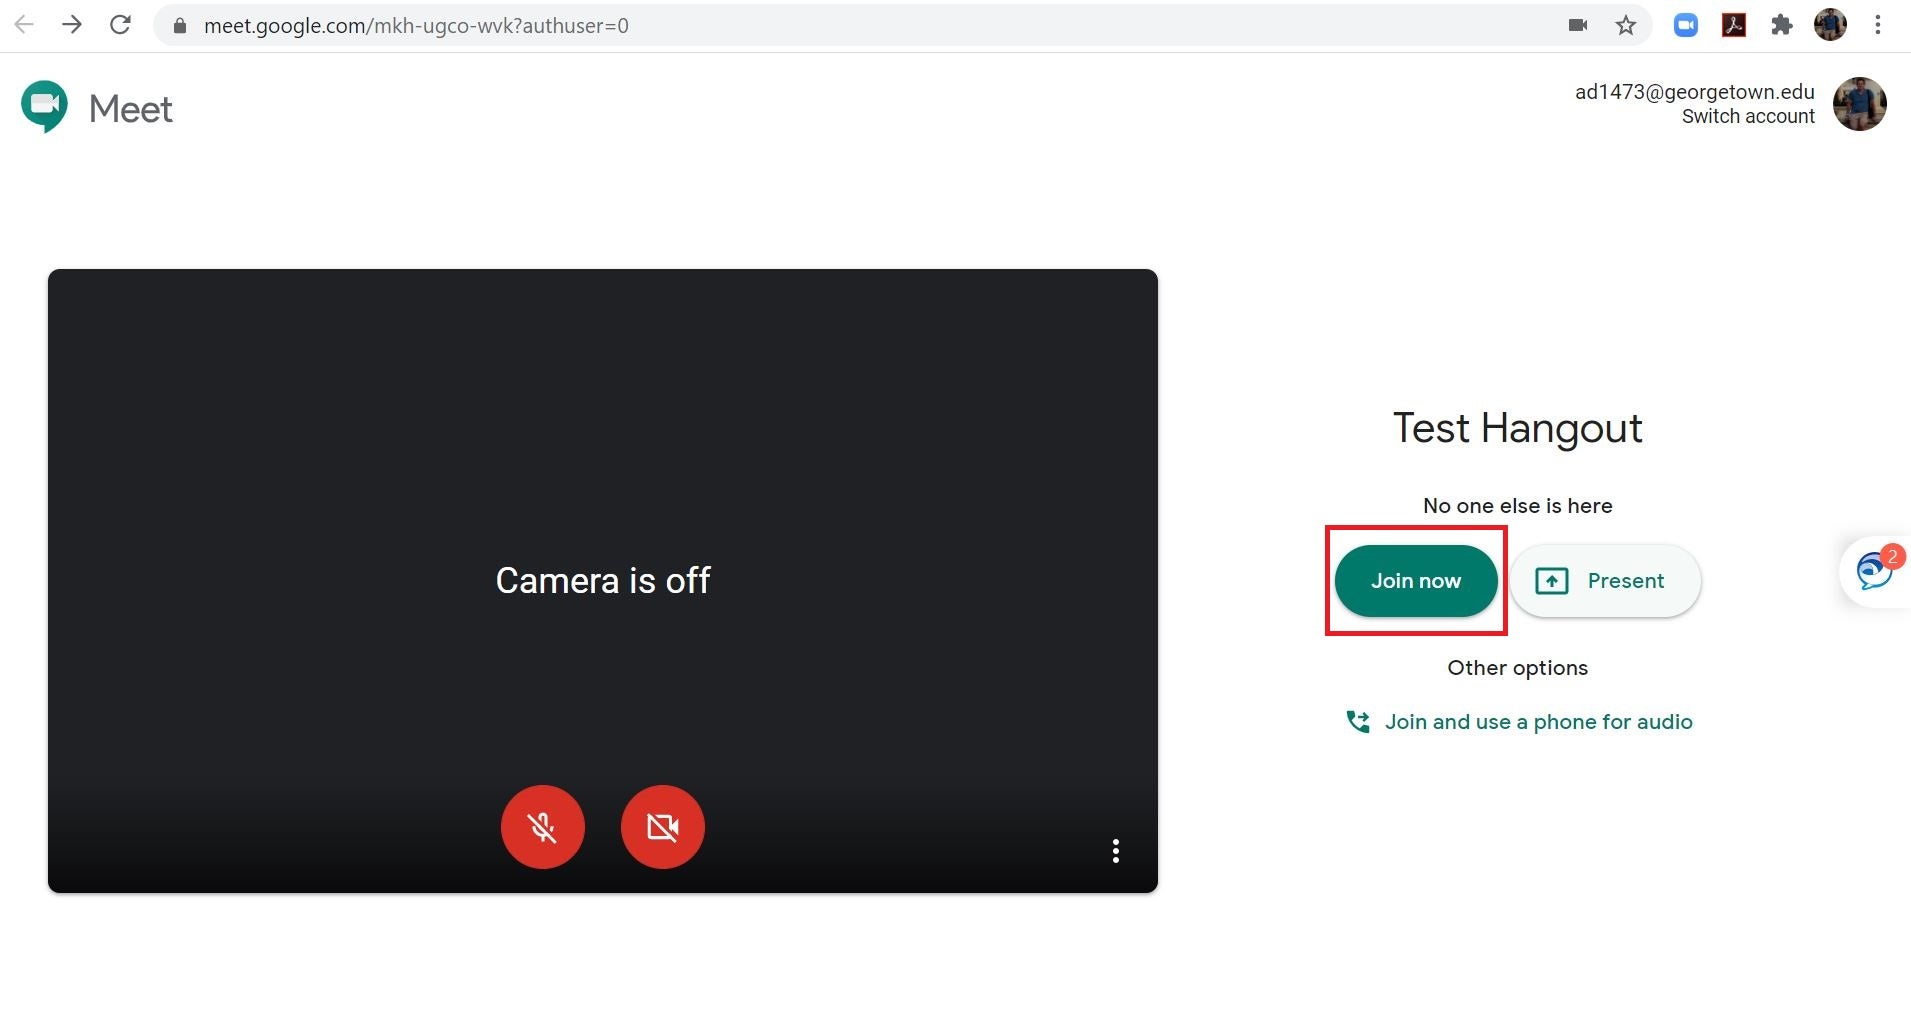Screen dimensions: 1911x1009
Task: Click the No one else is here text
Action: (1517, 506)
